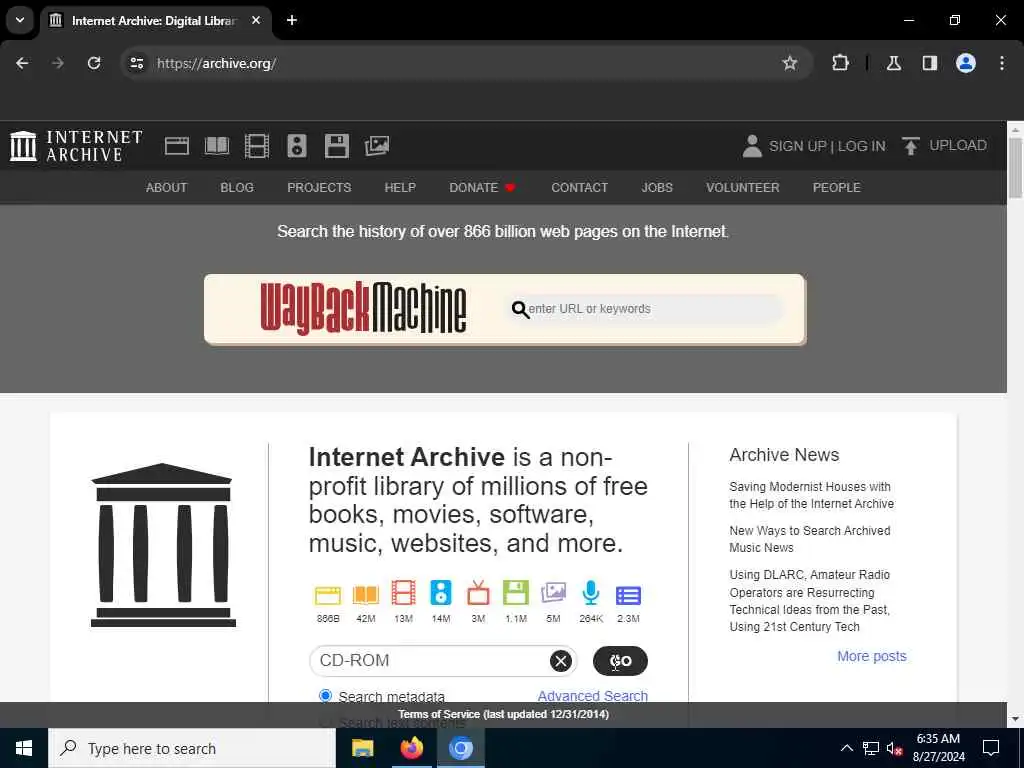Open the yellow web pages icon labeled 866B
The width and height of the screenshot is (1024, 768).
click(328, 595)
